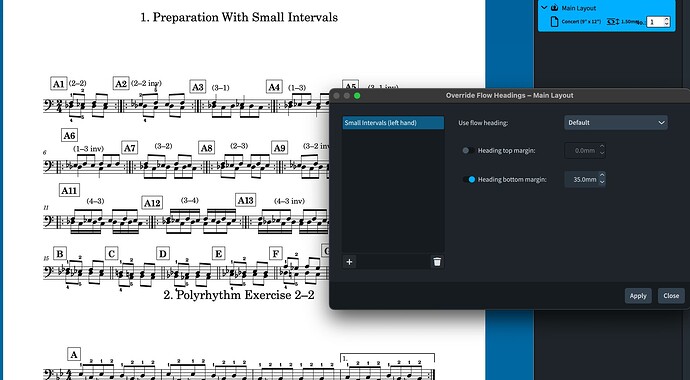
Task: Click the heading 2. Polyrhythm Exercise 2–2
Action: click(239, 295)
